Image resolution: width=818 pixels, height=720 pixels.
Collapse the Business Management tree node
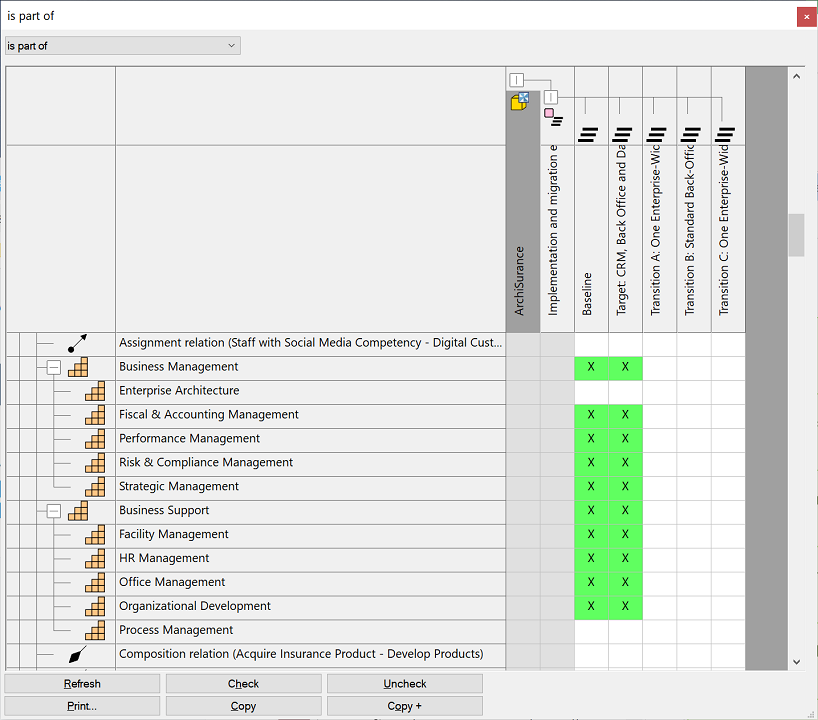coord(54,367)
